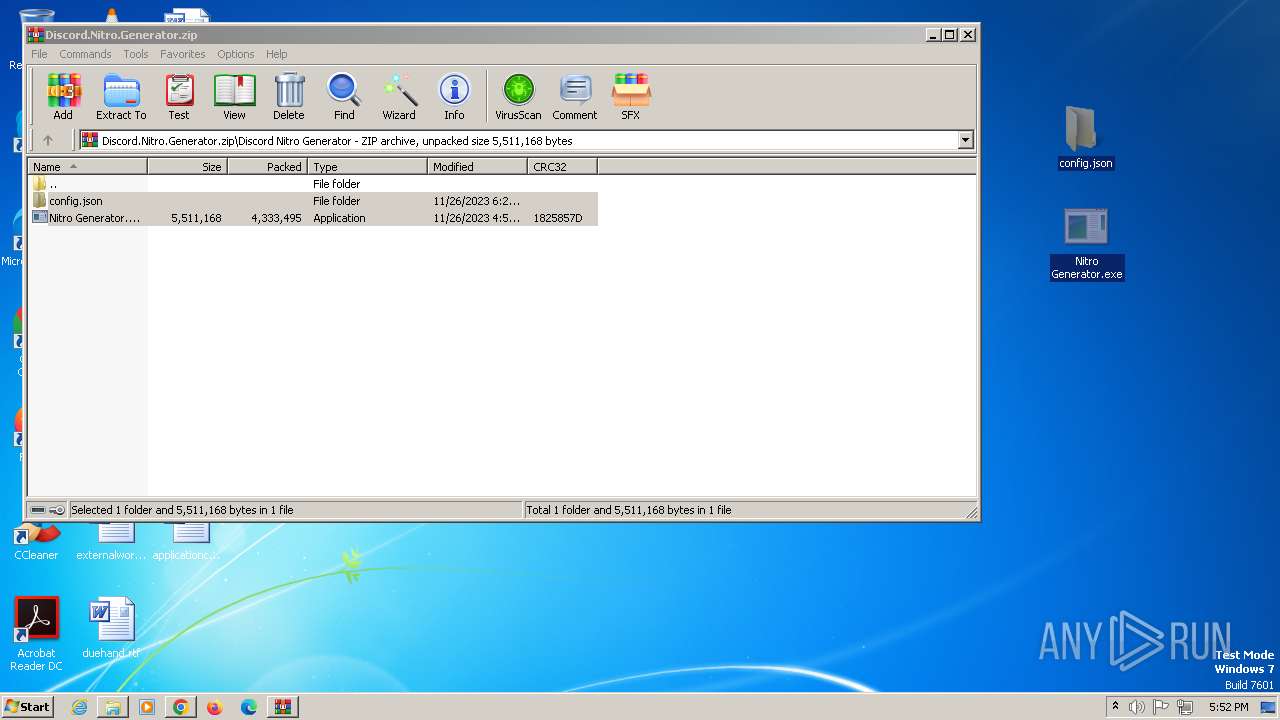The width and height of the screenshot is (1280, 720).
Task: Click the archive icon in address bar
Action: pyautogui.click(x=90, y=141)
